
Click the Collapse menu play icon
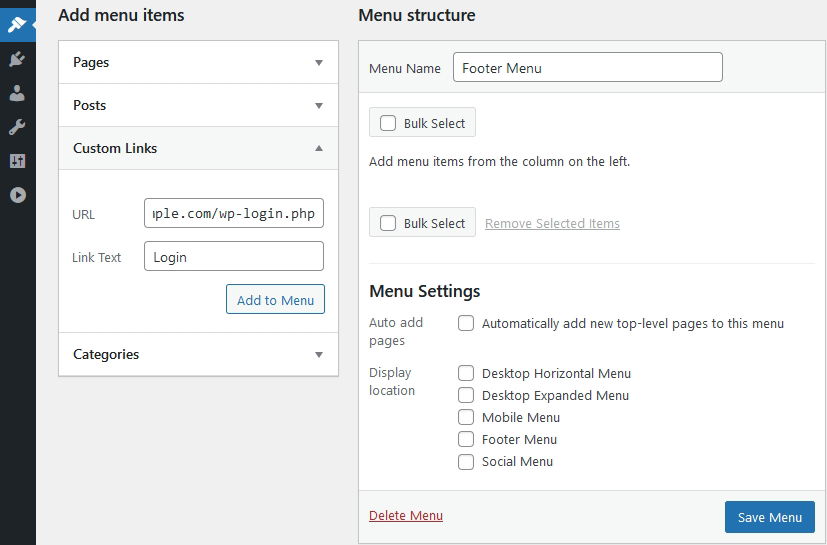17,195
